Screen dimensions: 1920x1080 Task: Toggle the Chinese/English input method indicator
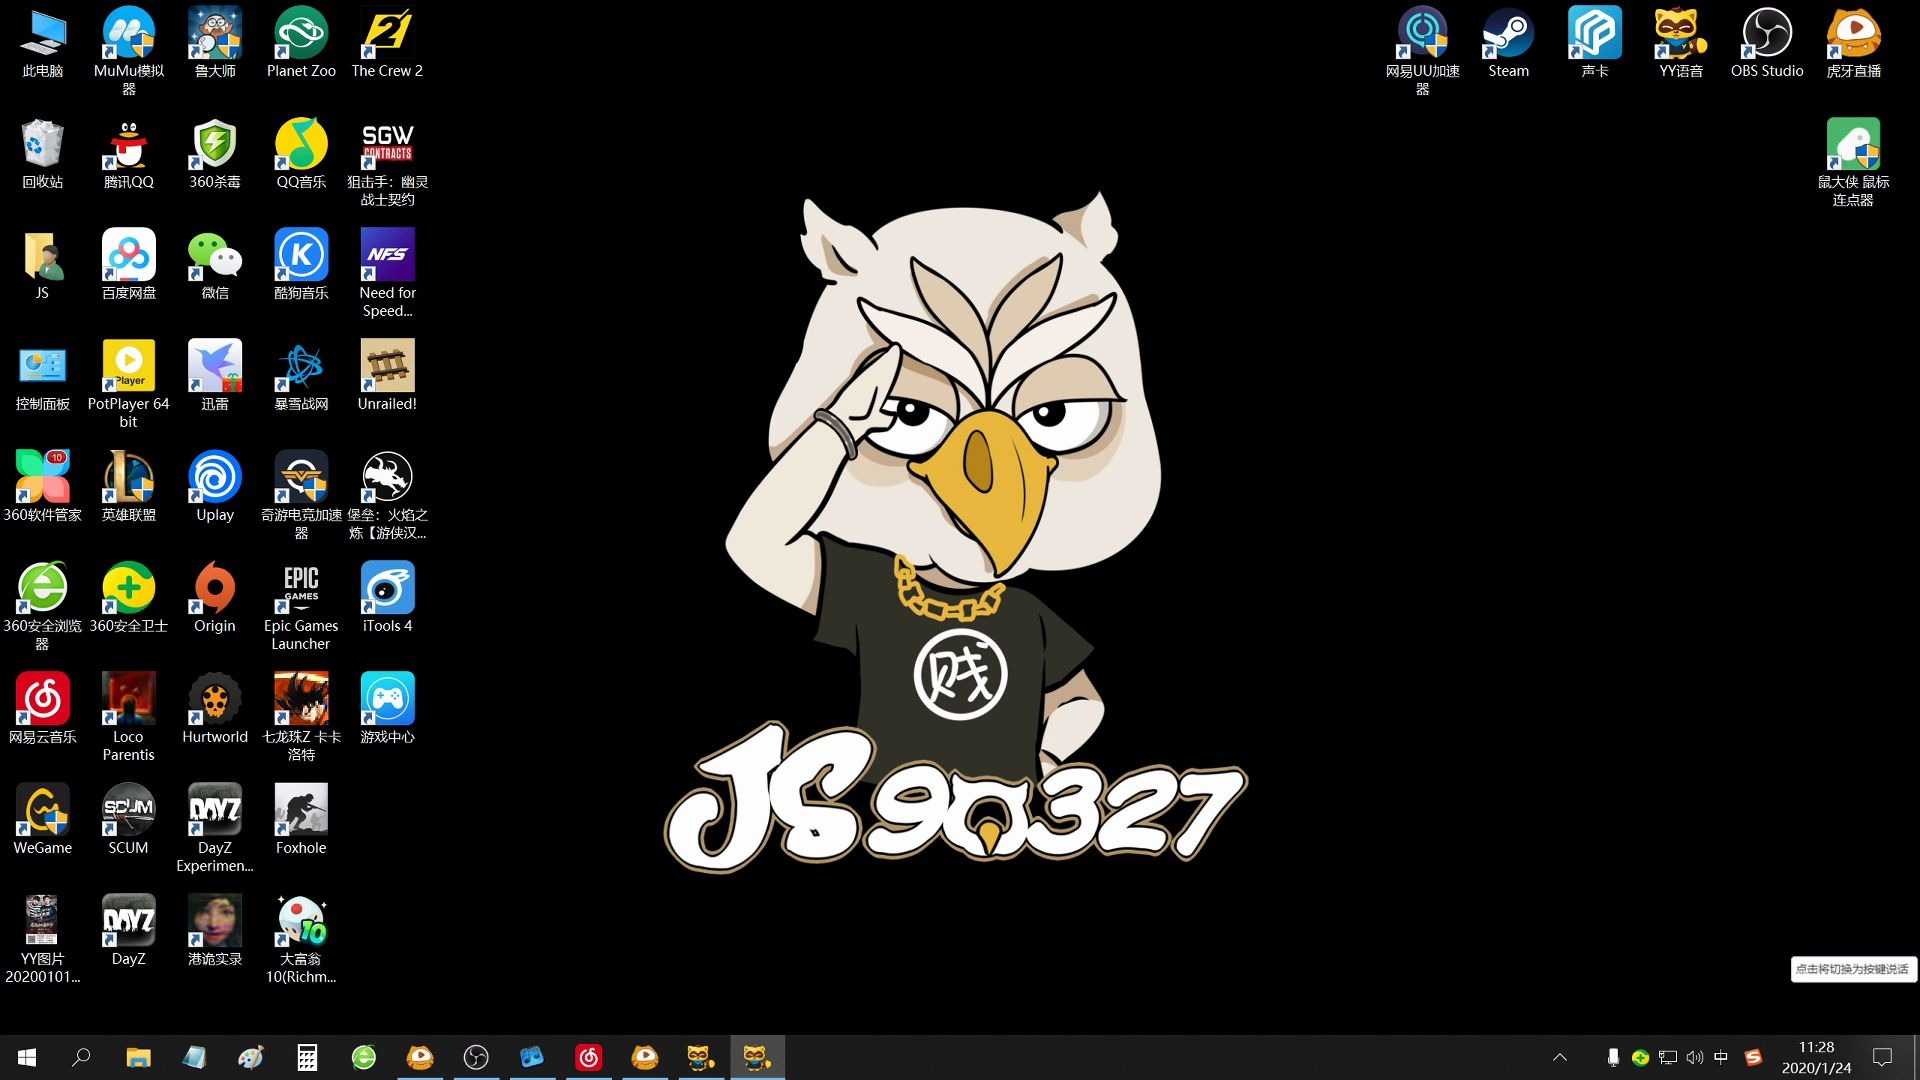point(1723,1057)
